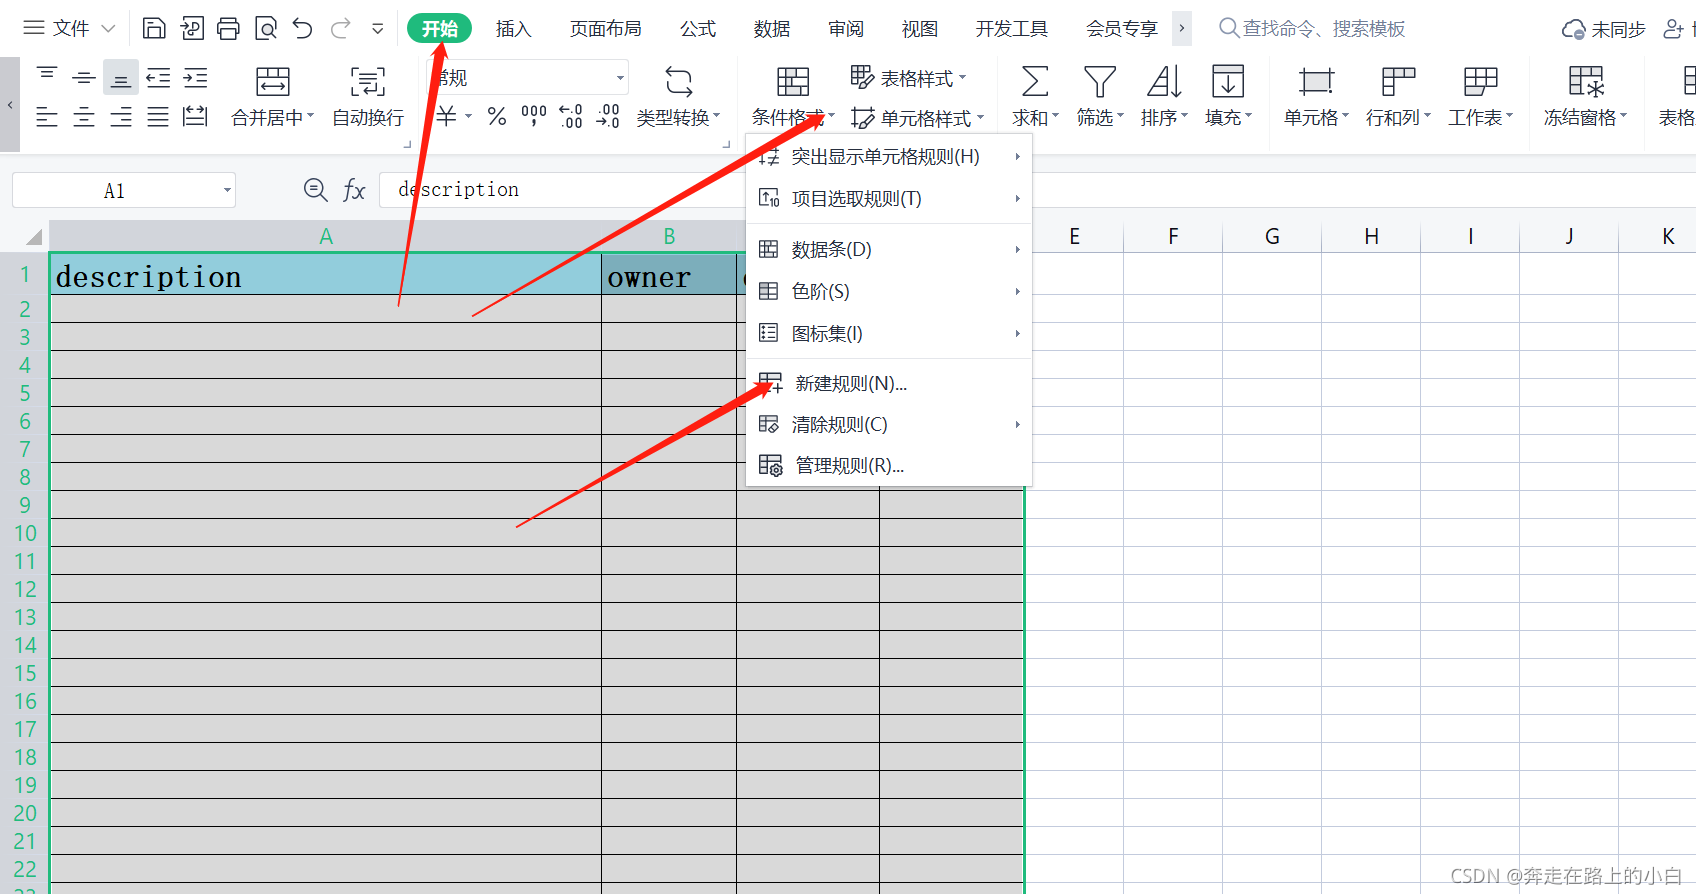
Task: Toggle right align button
Action: pyautogui.click(x=121, y=117)
